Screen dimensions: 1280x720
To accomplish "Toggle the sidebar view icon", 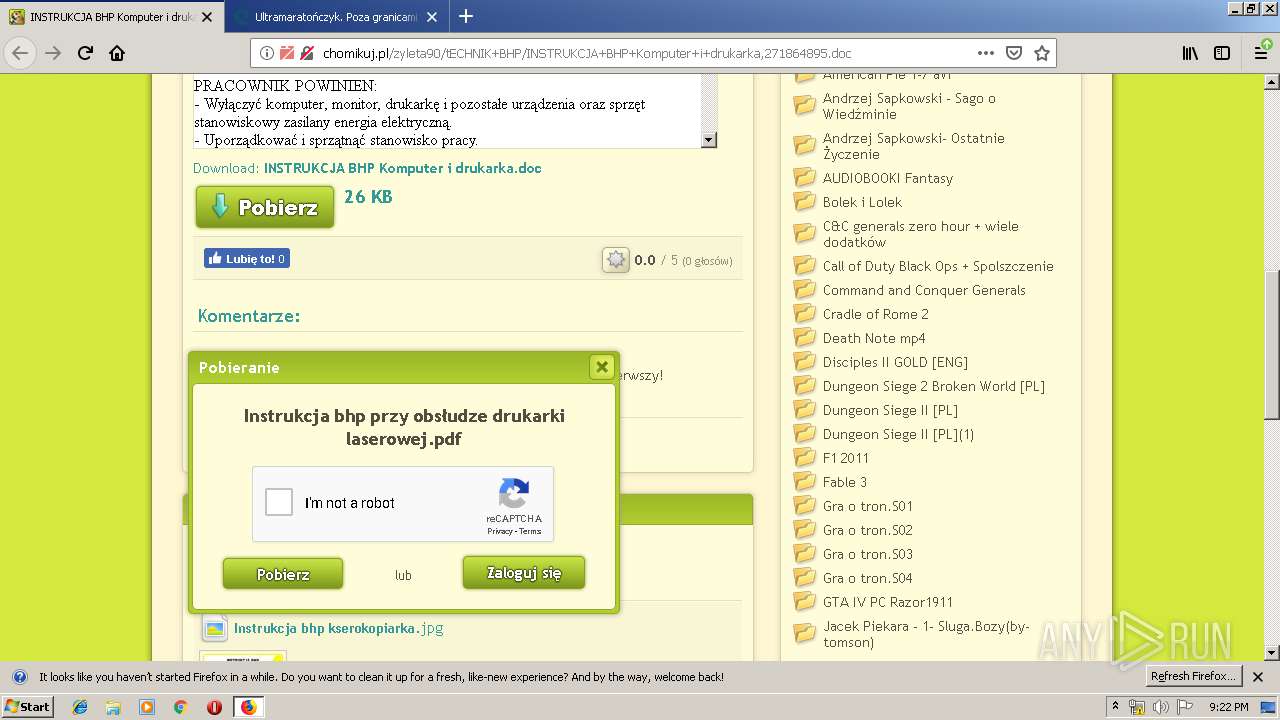I will (x=1222, y=53).
